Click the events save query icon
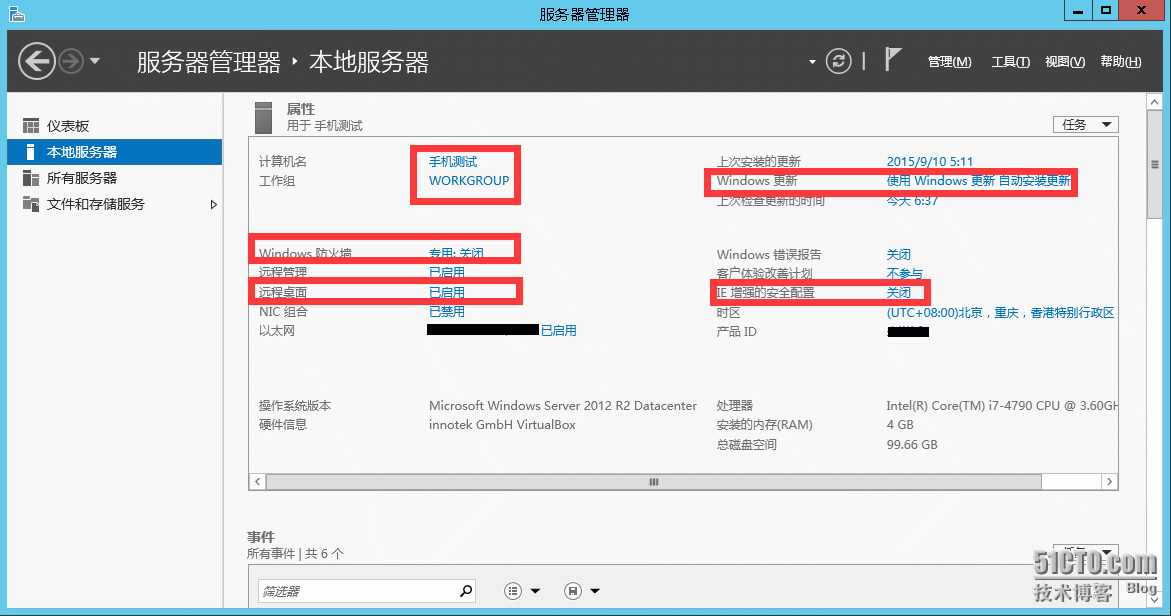This screenshot has height=616, width=1171. click(573, 591)
